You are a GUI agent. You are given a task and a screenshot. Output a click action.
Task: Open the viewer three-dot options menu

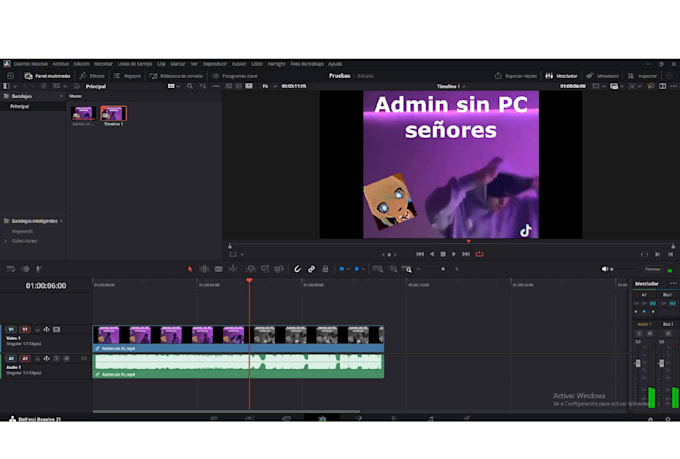click(673, 86)
